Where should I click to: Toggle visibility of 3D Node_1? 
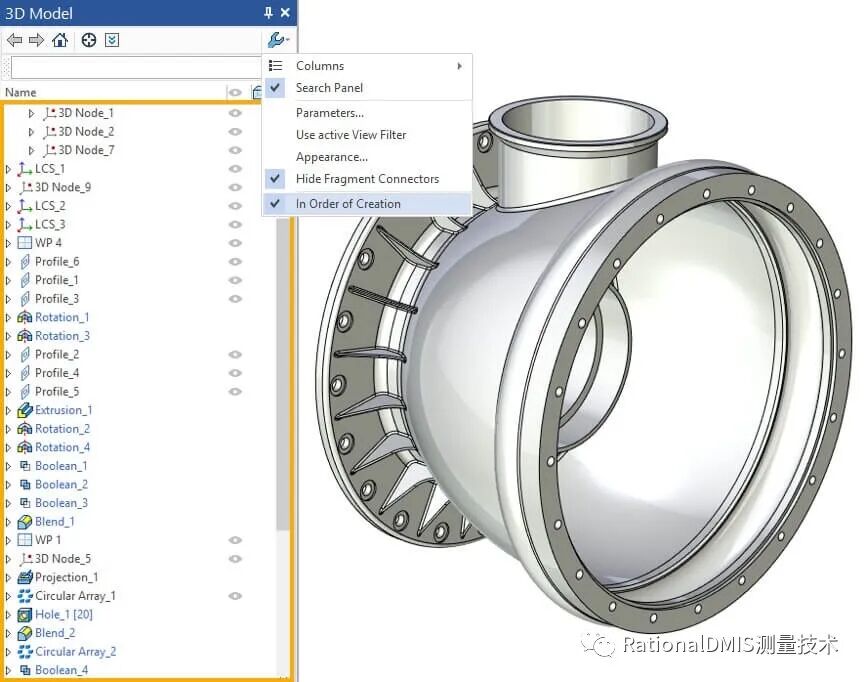[235, 113]
